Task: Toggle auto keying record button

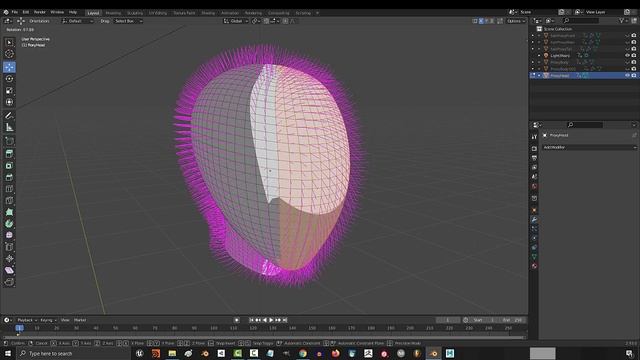Action: tap(237, 320)
